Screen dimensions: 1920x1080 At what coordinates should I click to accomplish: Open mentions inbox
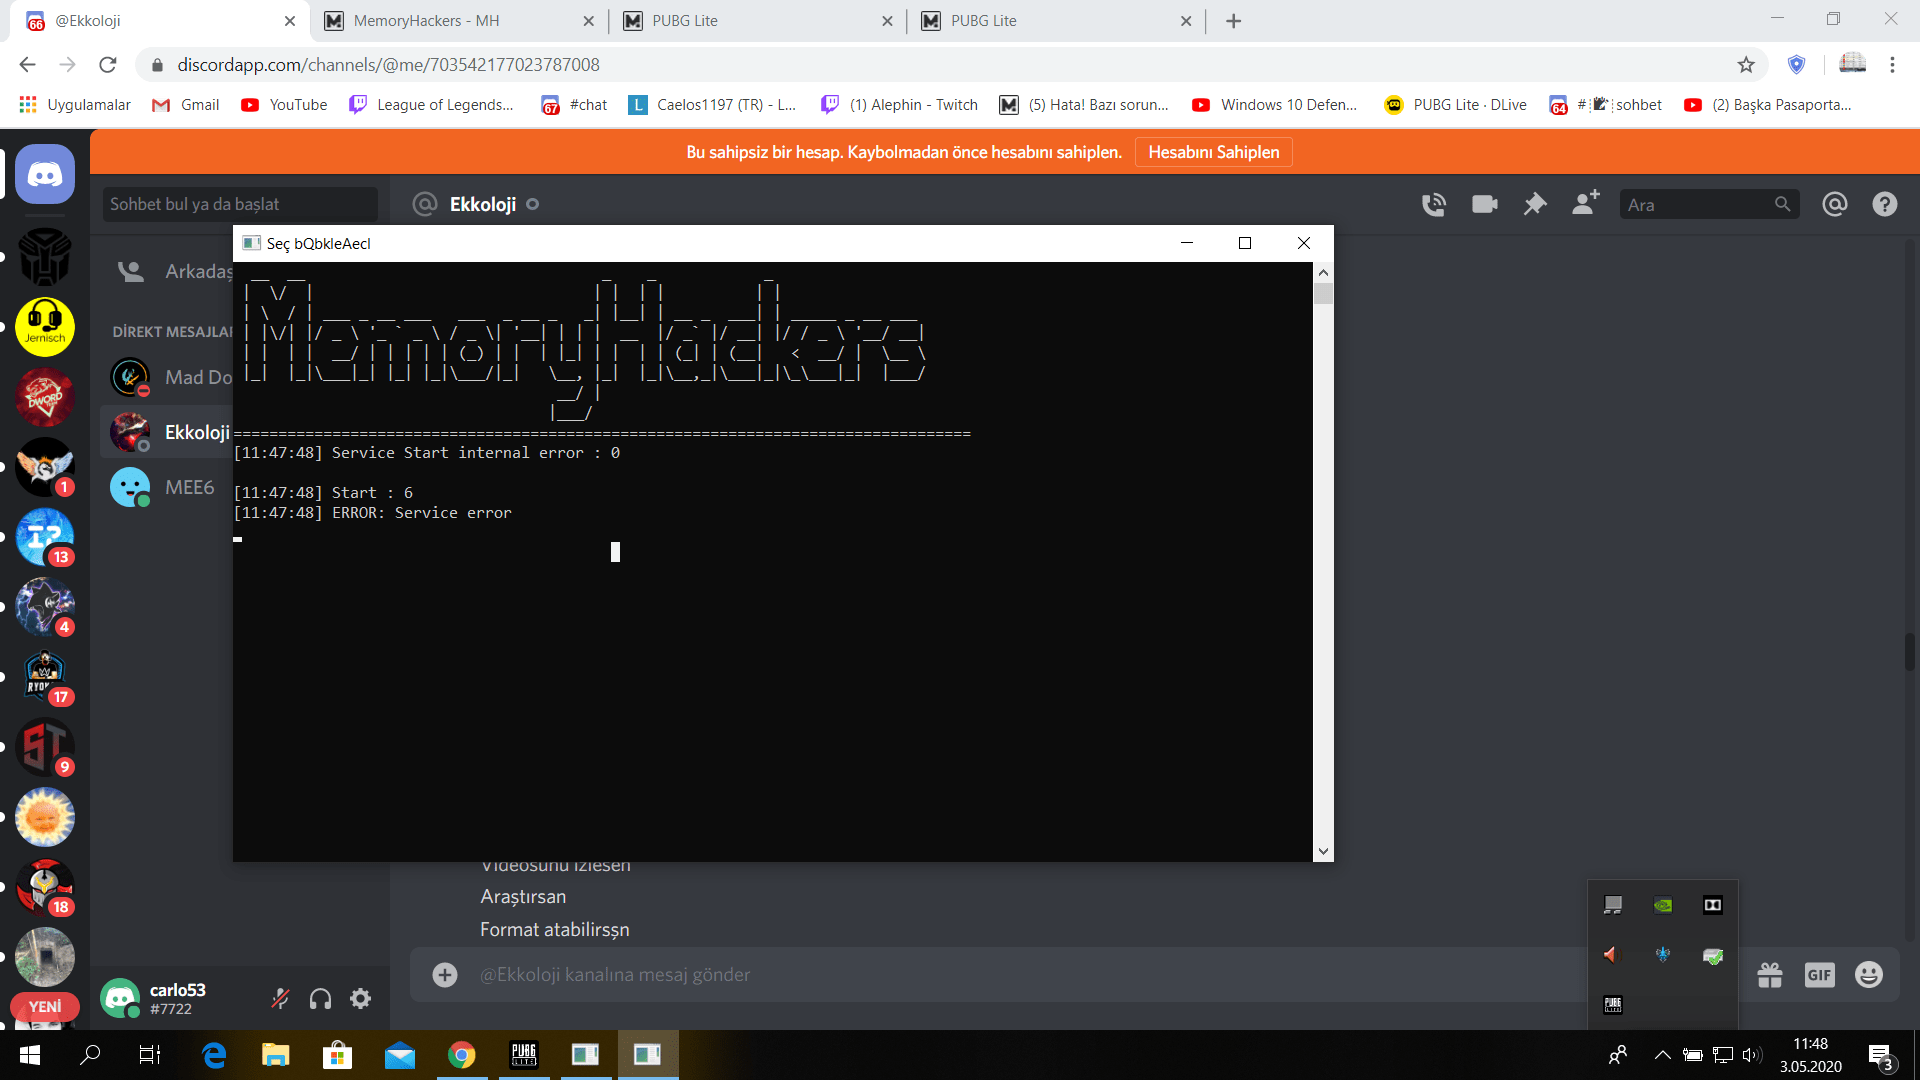coord(1835,205)
